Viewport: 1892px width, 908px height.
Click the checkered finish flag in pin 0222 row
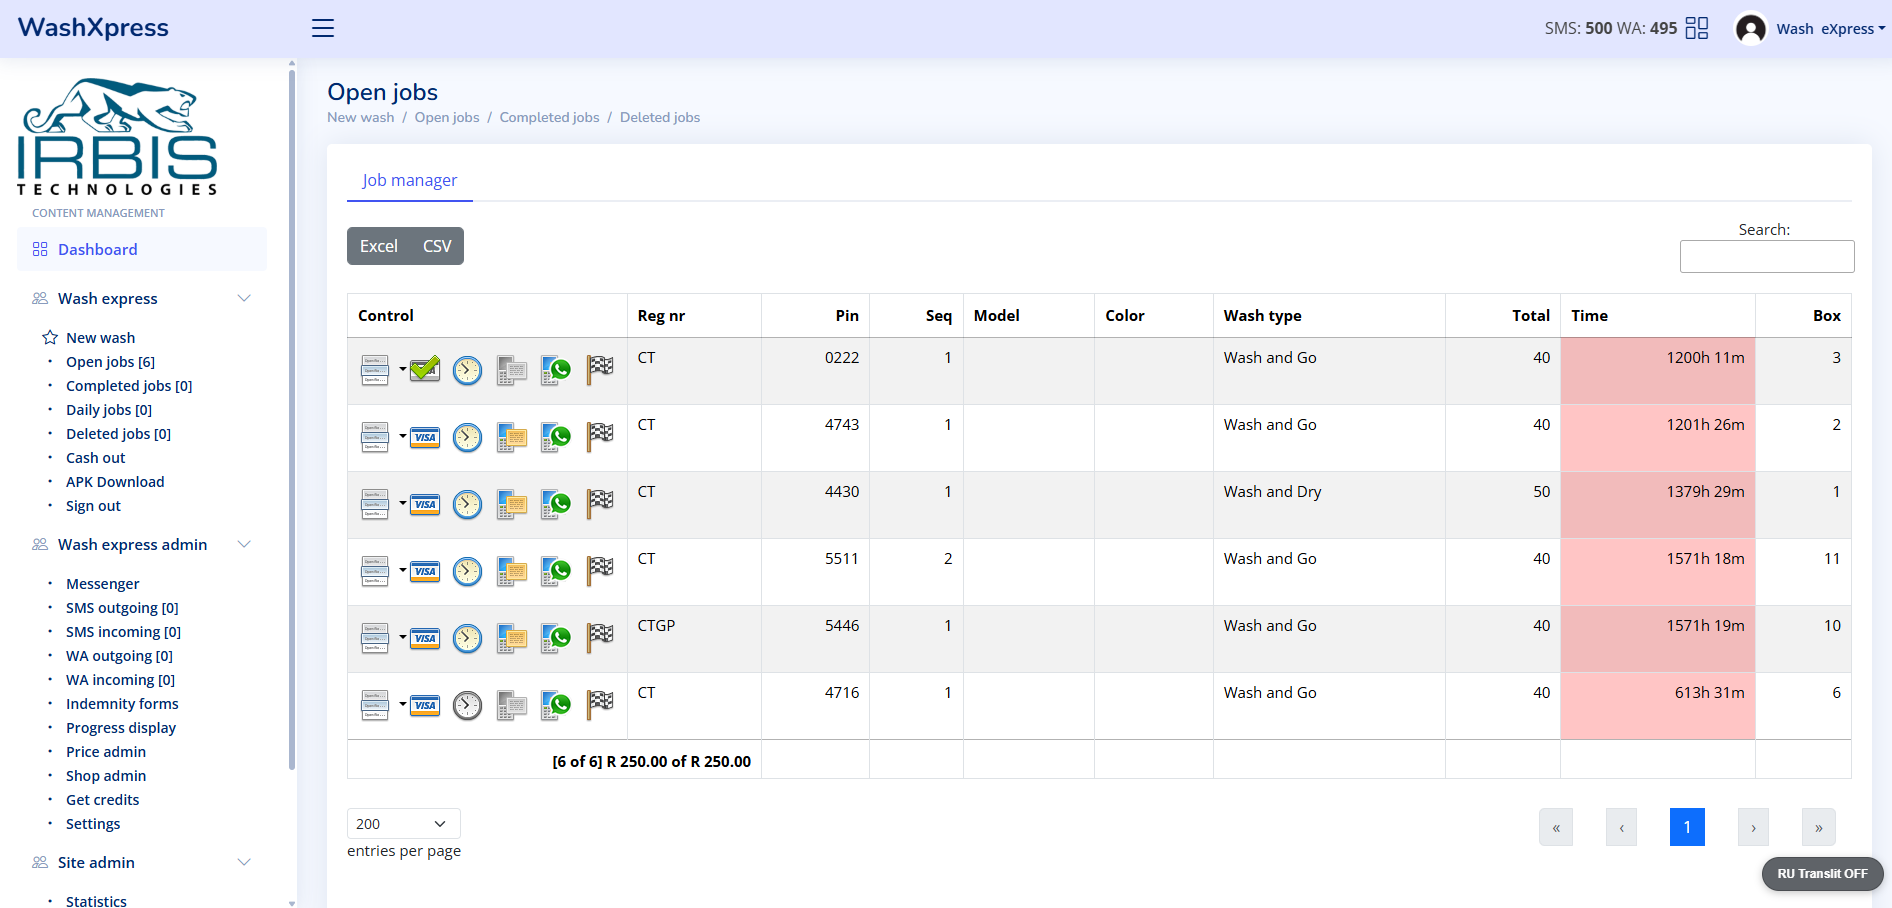600,370
